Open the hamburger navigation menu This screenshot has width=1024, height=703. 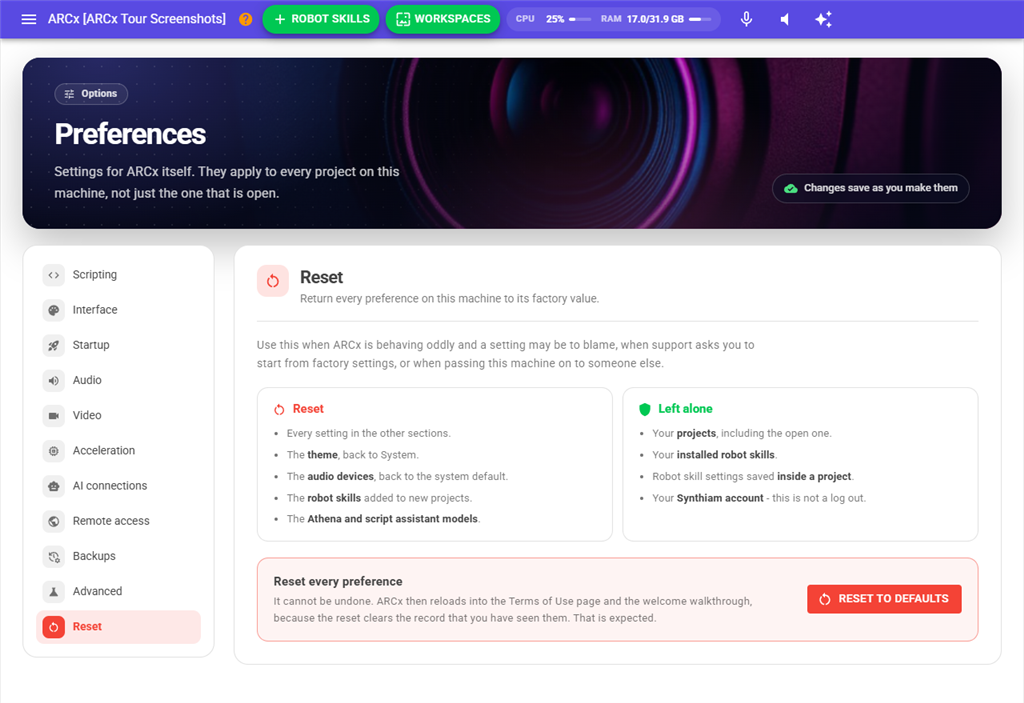click(x=29, y=19)
